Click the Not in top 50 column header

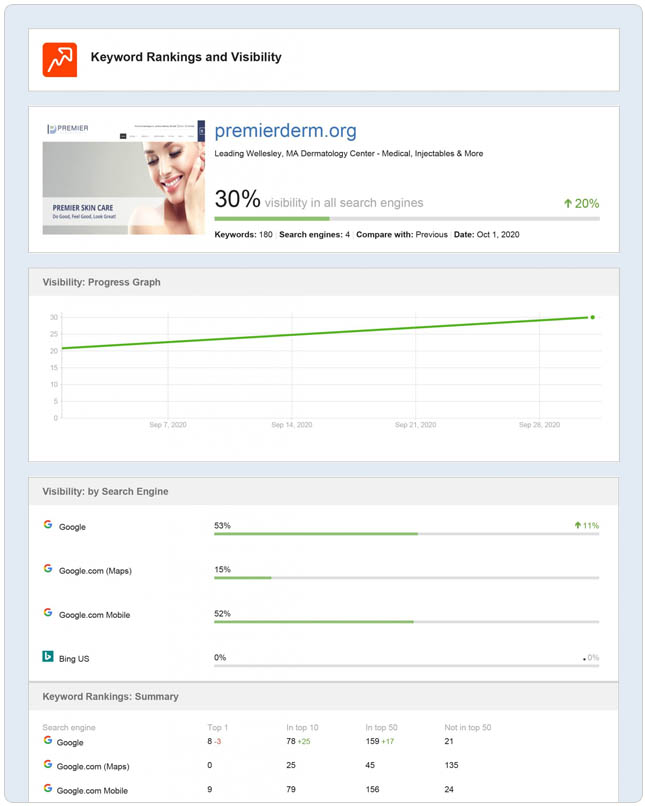click(x=468, y=727)
